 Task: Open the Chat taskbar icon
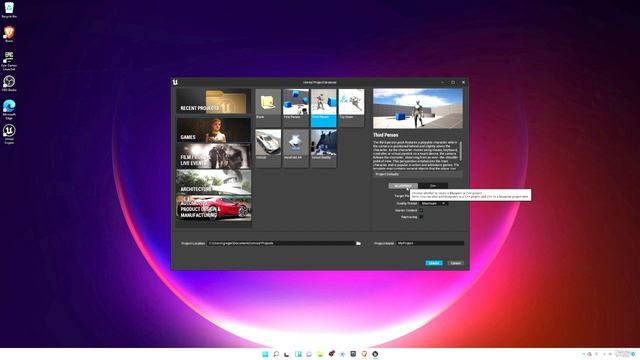tap(309, 354)
